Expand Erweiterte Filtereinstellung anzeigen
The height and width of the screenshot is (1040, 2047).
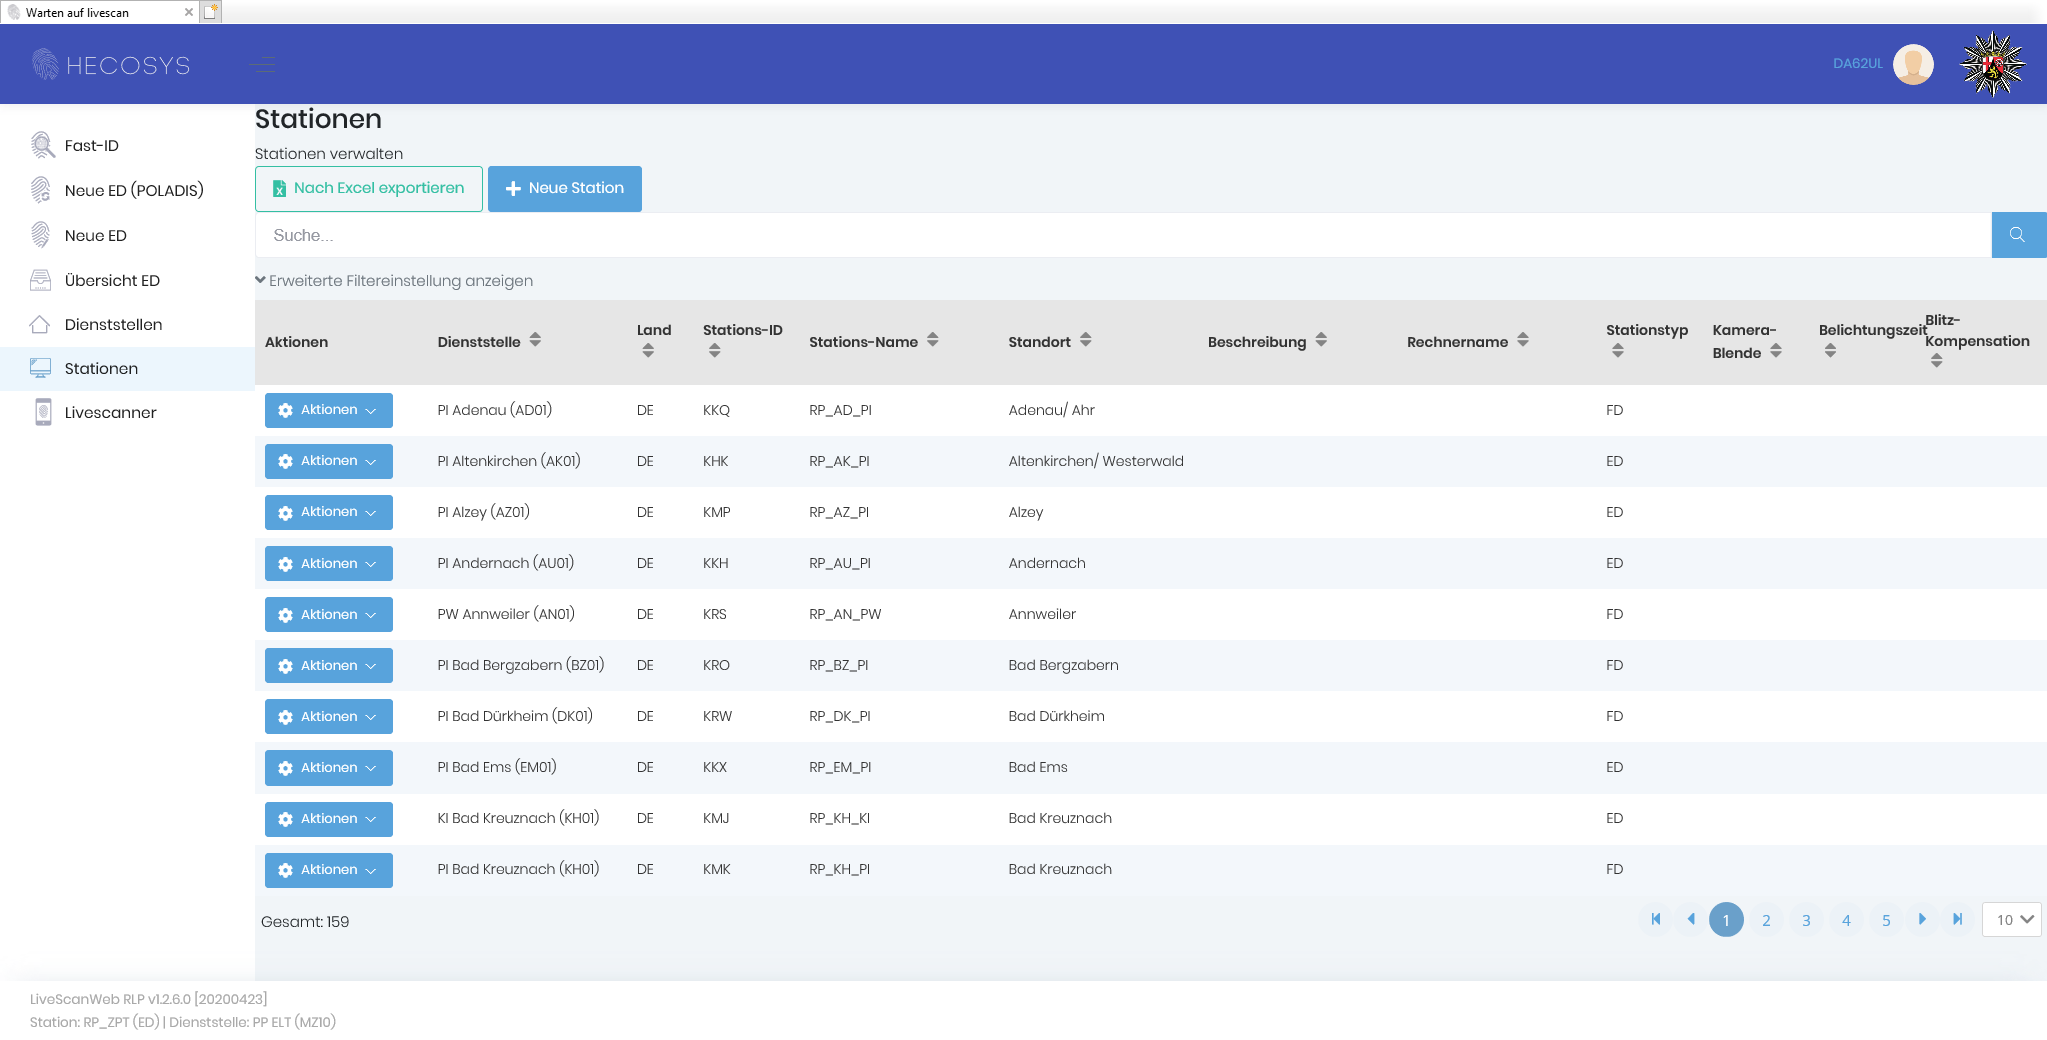394,281
